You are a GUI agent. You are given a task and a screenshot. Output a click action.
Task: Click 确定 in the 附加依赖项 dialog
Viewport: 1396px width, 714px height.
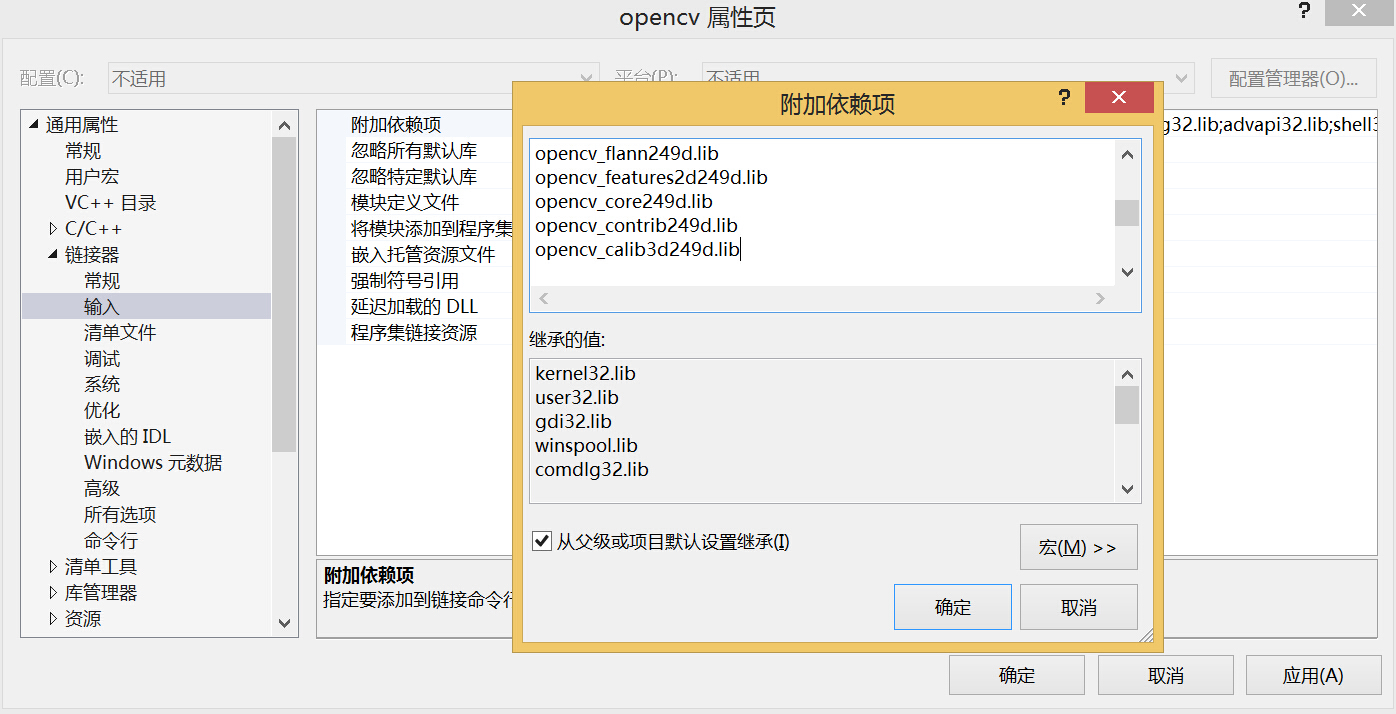(x=953, y=607)
